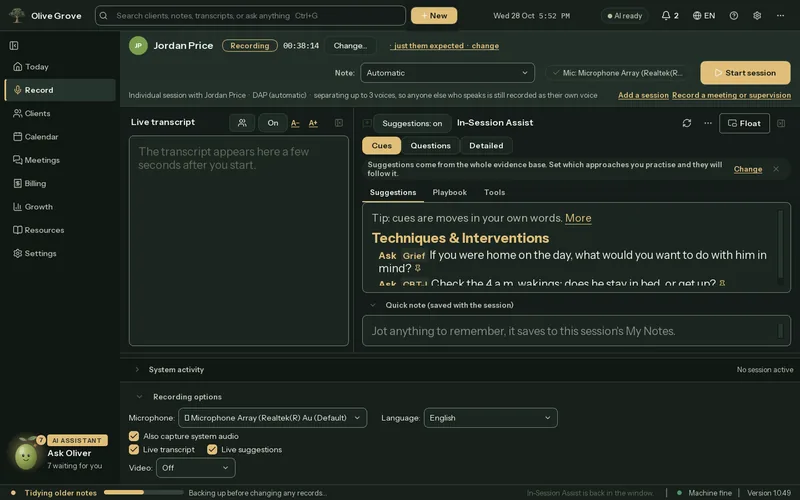Screen dimensions: 800x500
Task: Open the Ask Oliver olive assistant
Action: tap(26, 456)
